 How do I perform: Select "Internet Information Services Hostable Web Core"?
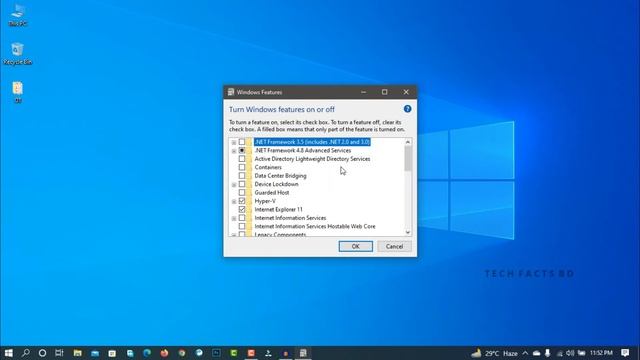tap(315, 226)
